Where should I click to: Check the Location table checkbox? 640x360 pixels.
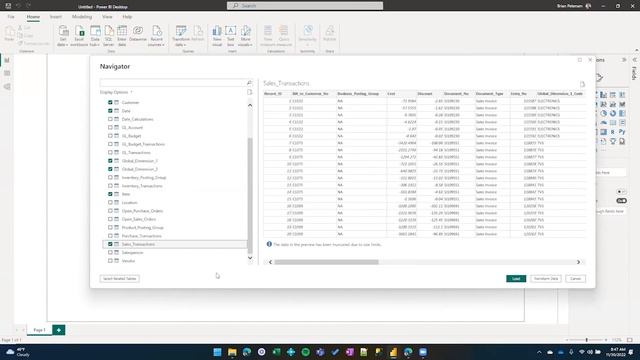coord(110,202)
